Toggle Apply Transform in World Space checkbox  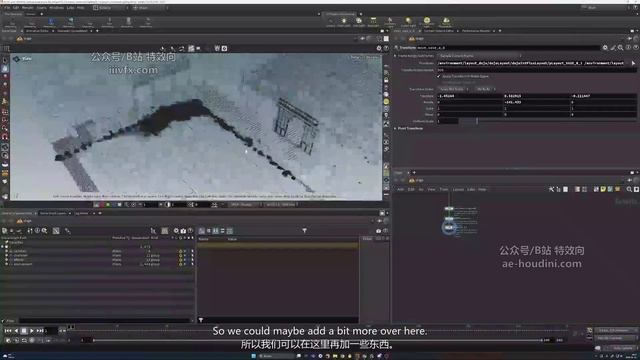click(x=439, y=76)
